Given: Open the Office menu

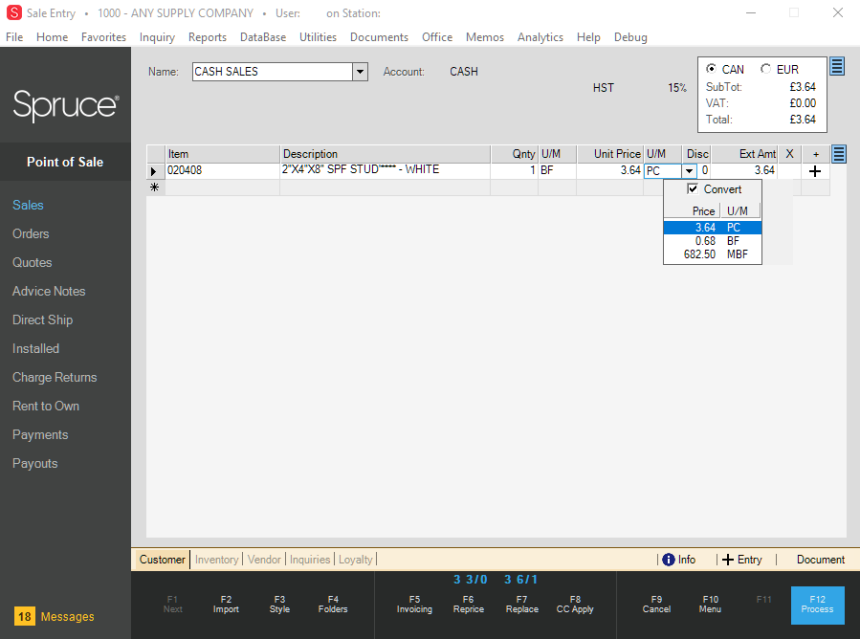Looking at the screenshot, I should pyautogui.click(x=437, y=37).
